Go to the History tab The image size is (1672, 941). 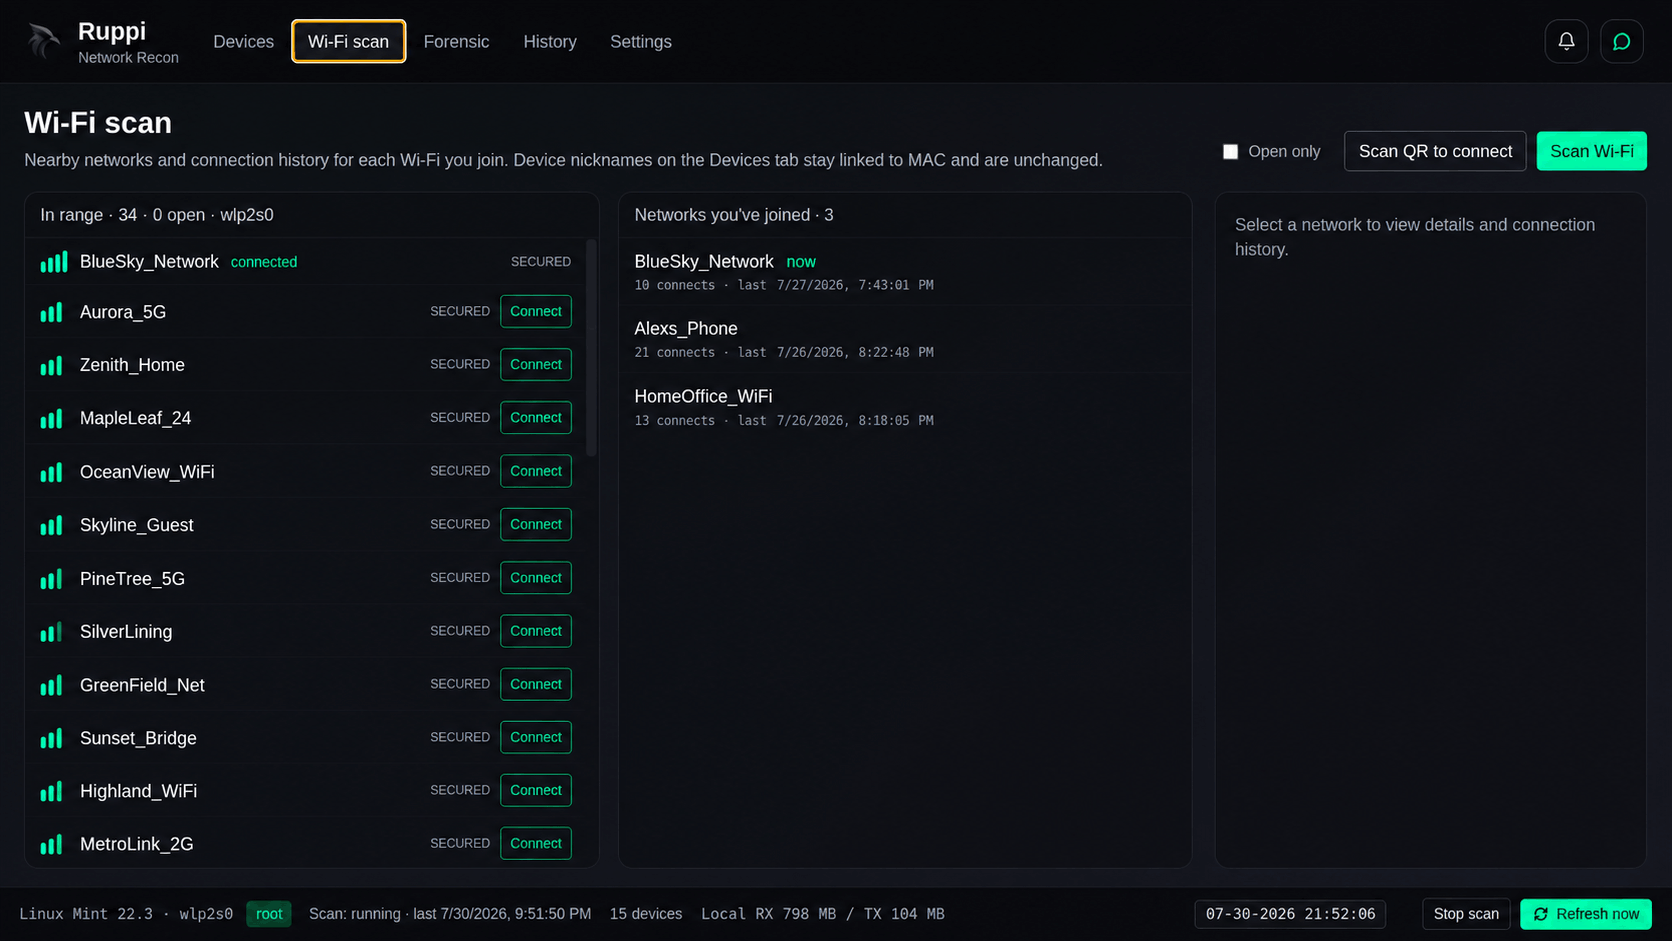tap(550, 41)
